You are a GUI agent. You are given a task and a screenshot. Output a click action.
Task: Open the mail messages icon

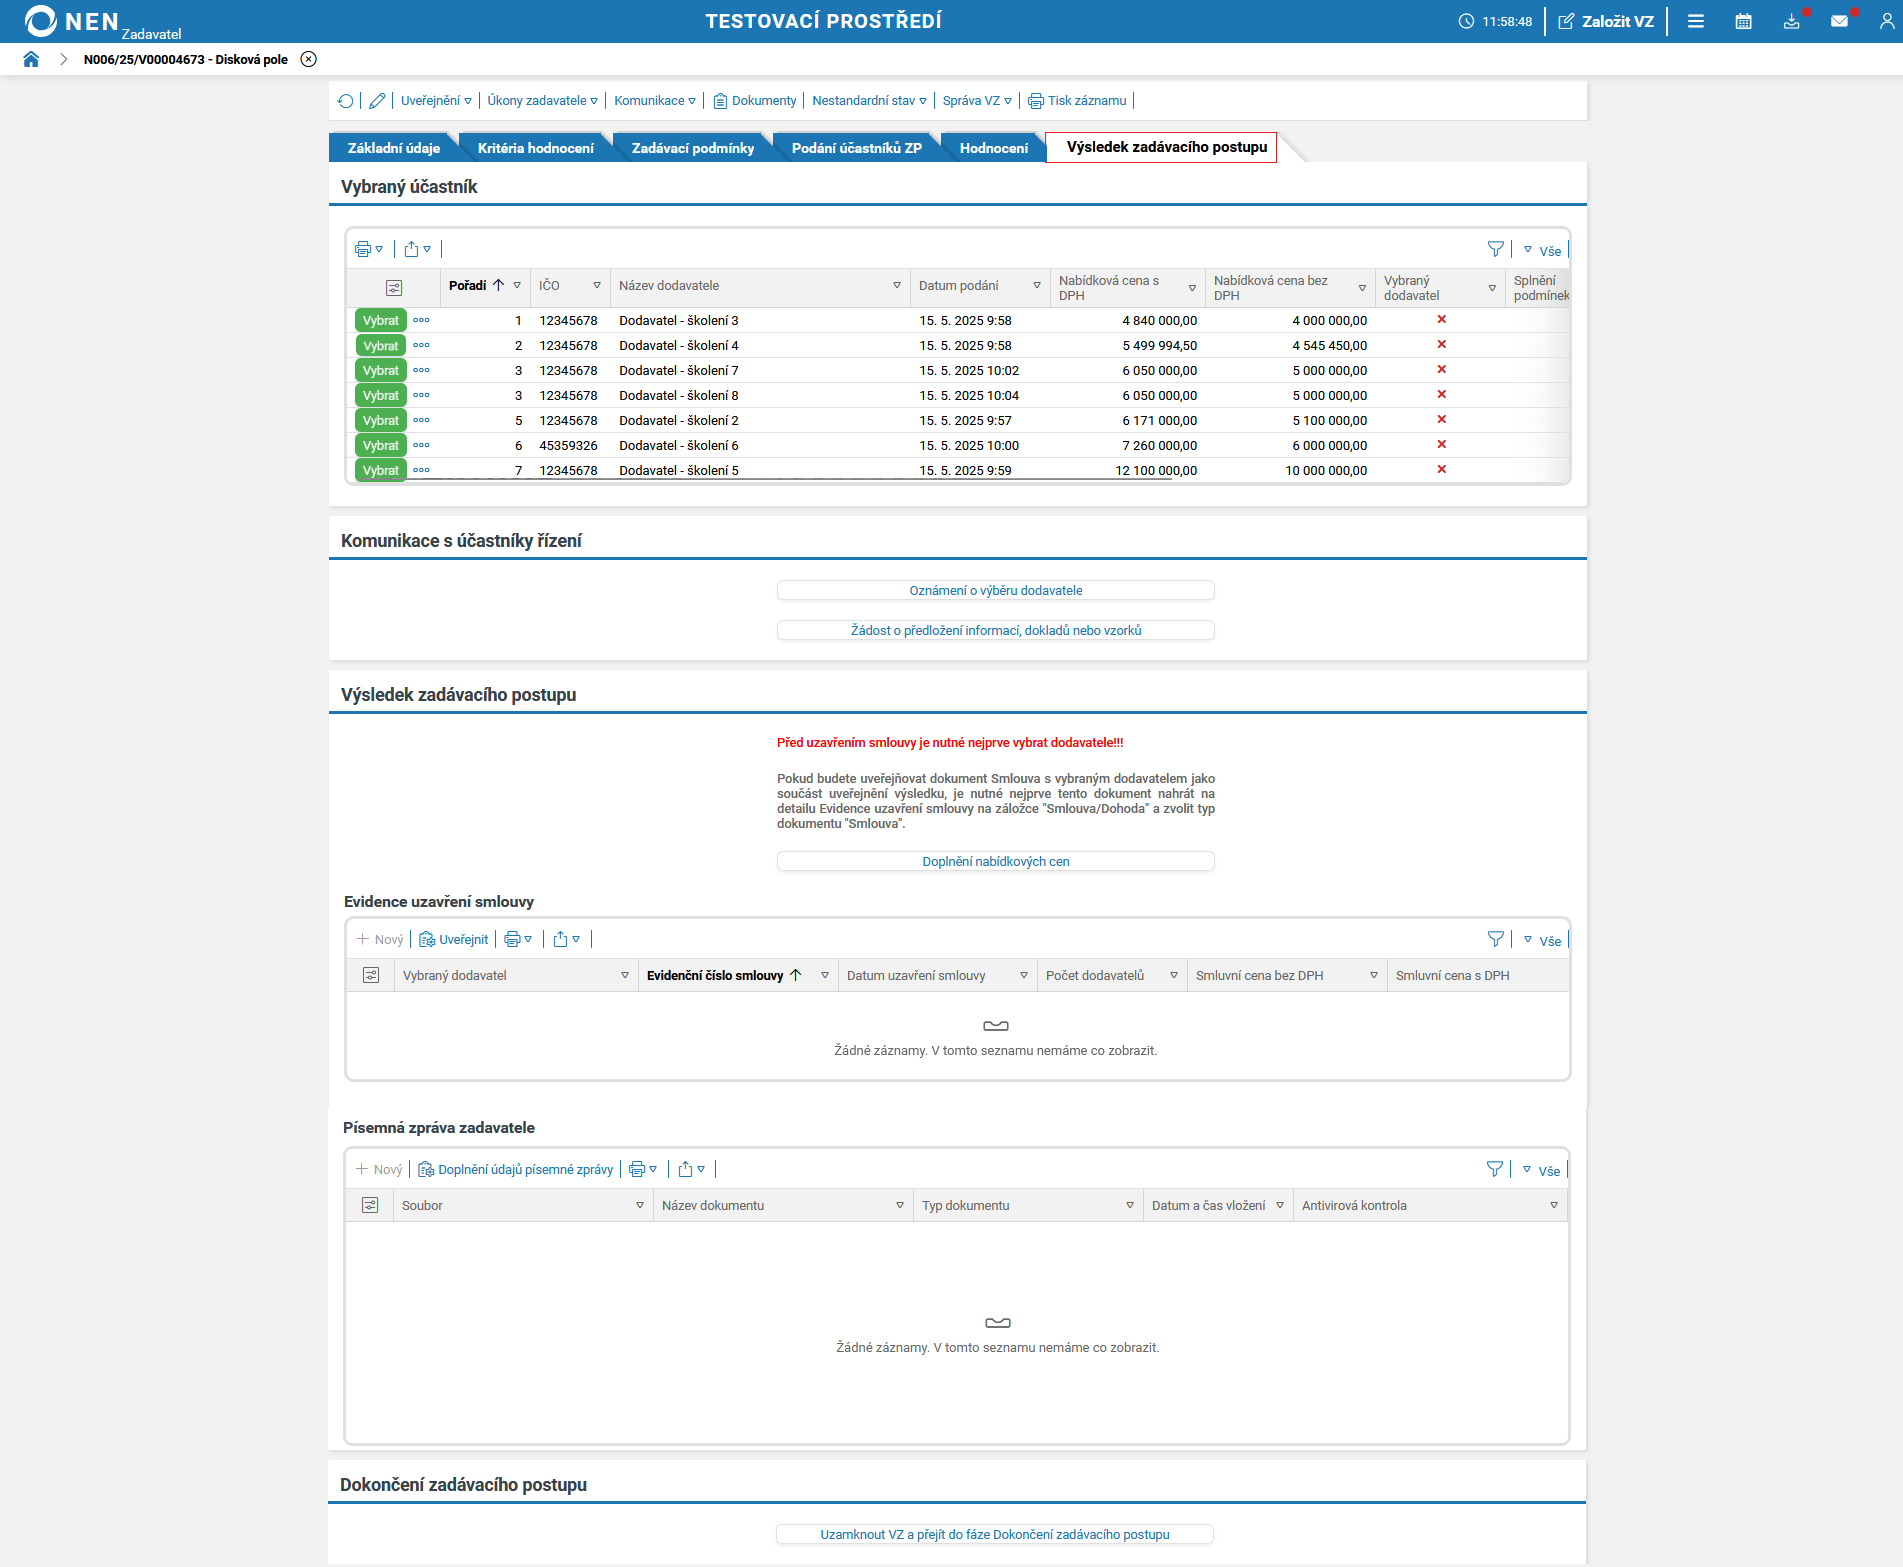[1839, 21]
